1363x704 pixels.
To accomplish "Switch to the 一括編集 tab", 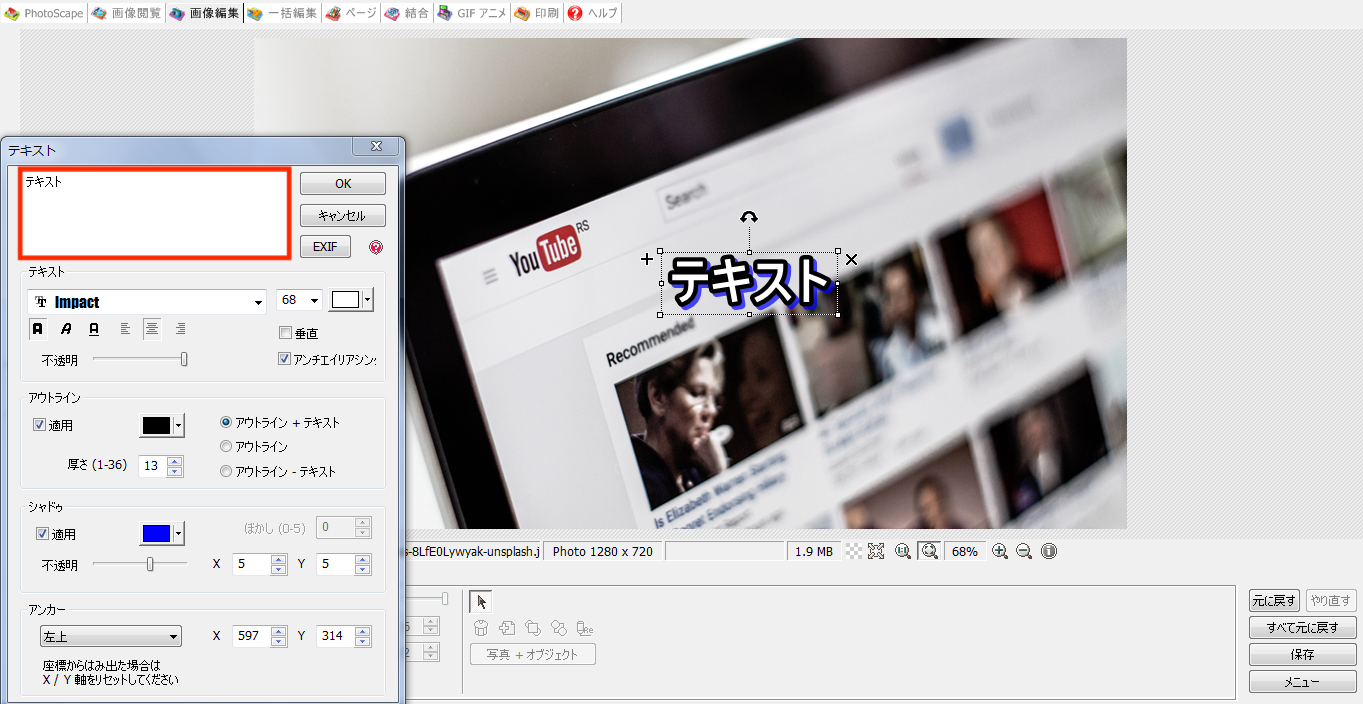I will 283,13.
